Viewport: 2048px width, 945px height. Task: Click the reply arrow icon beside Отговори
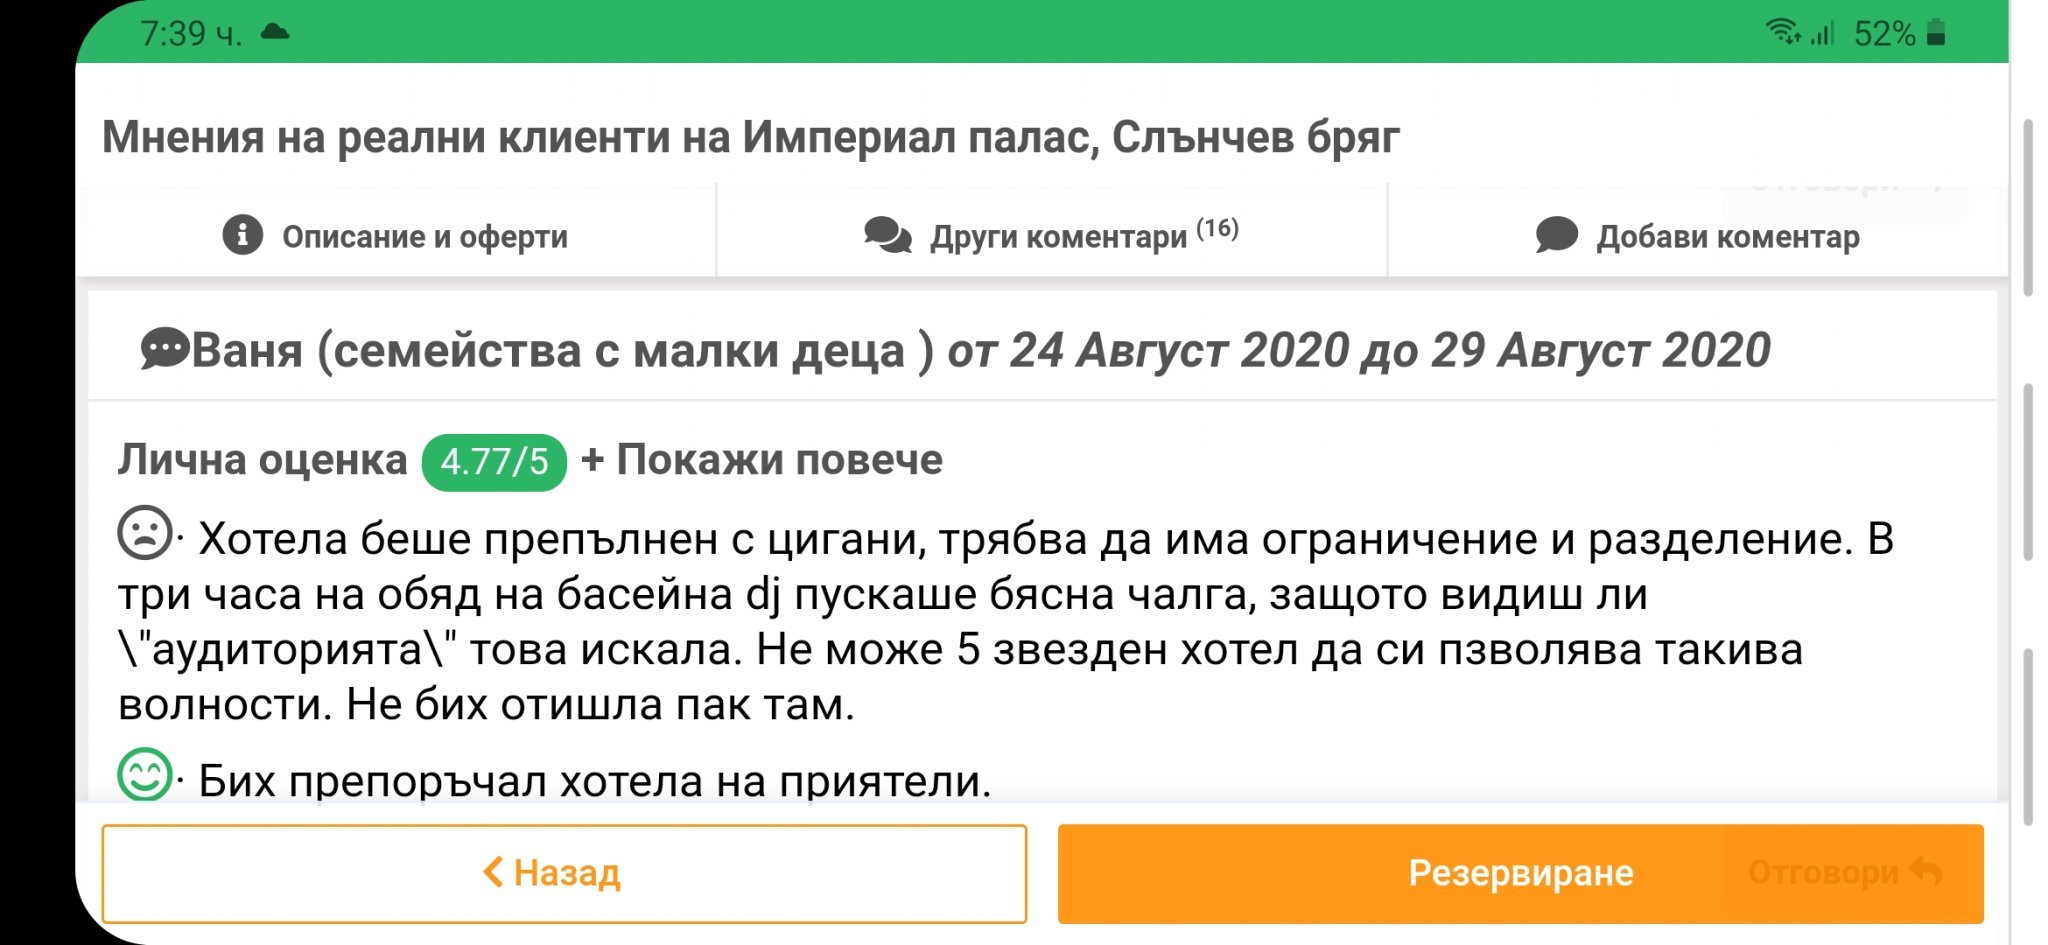(x=1925, y=871)
